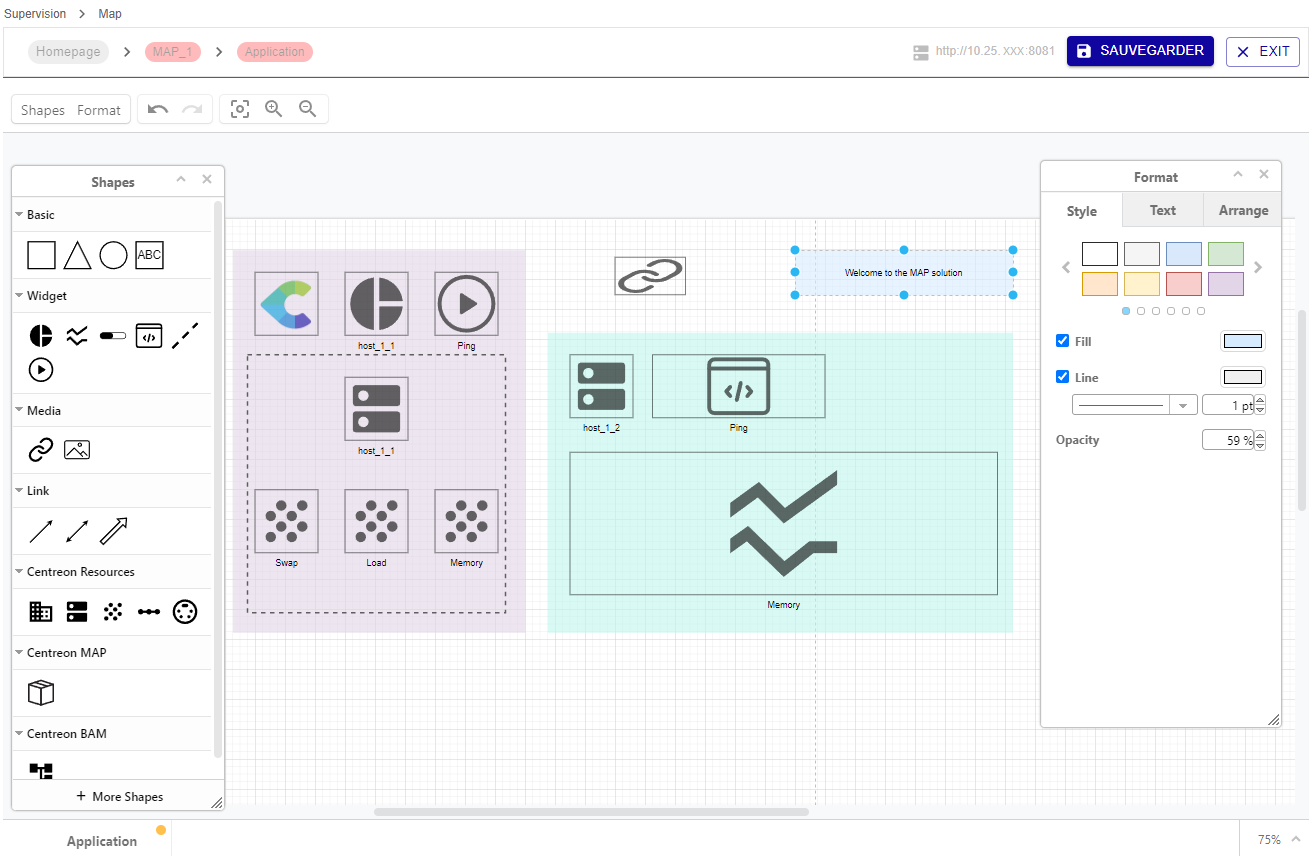Select the circular outlet resource icon
The height and width of the screenshot is (856, 1310).
click(185, 612)
